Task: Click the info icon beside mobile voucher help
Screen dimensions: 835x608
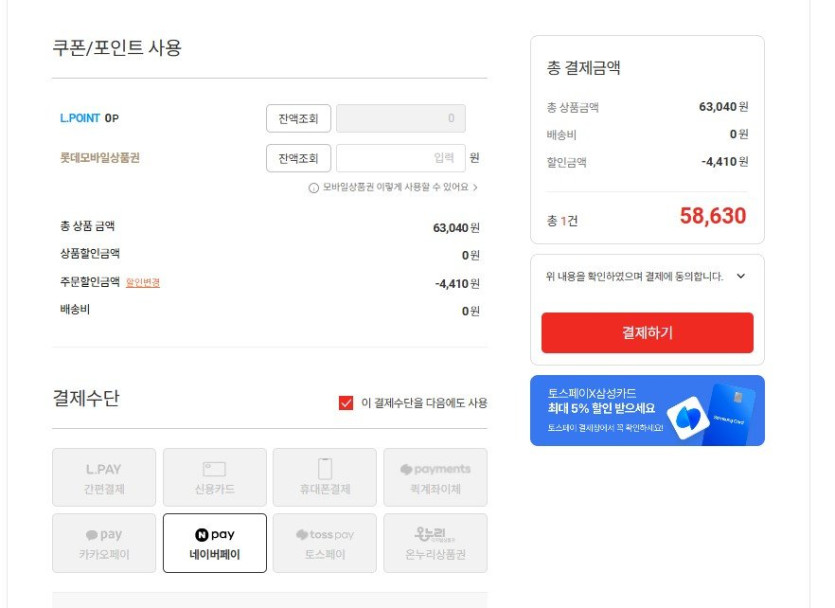Action: click(313, 187)
